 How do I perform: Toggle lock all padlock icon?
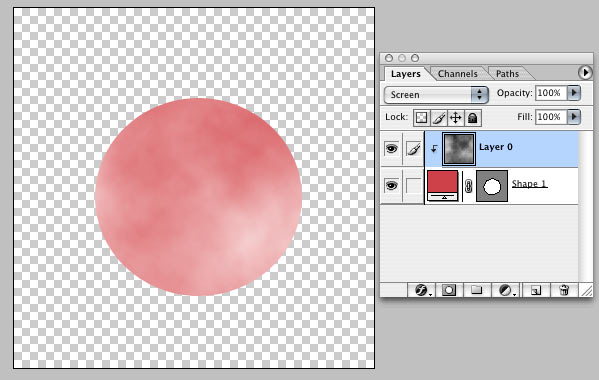(x=473, y=118)
